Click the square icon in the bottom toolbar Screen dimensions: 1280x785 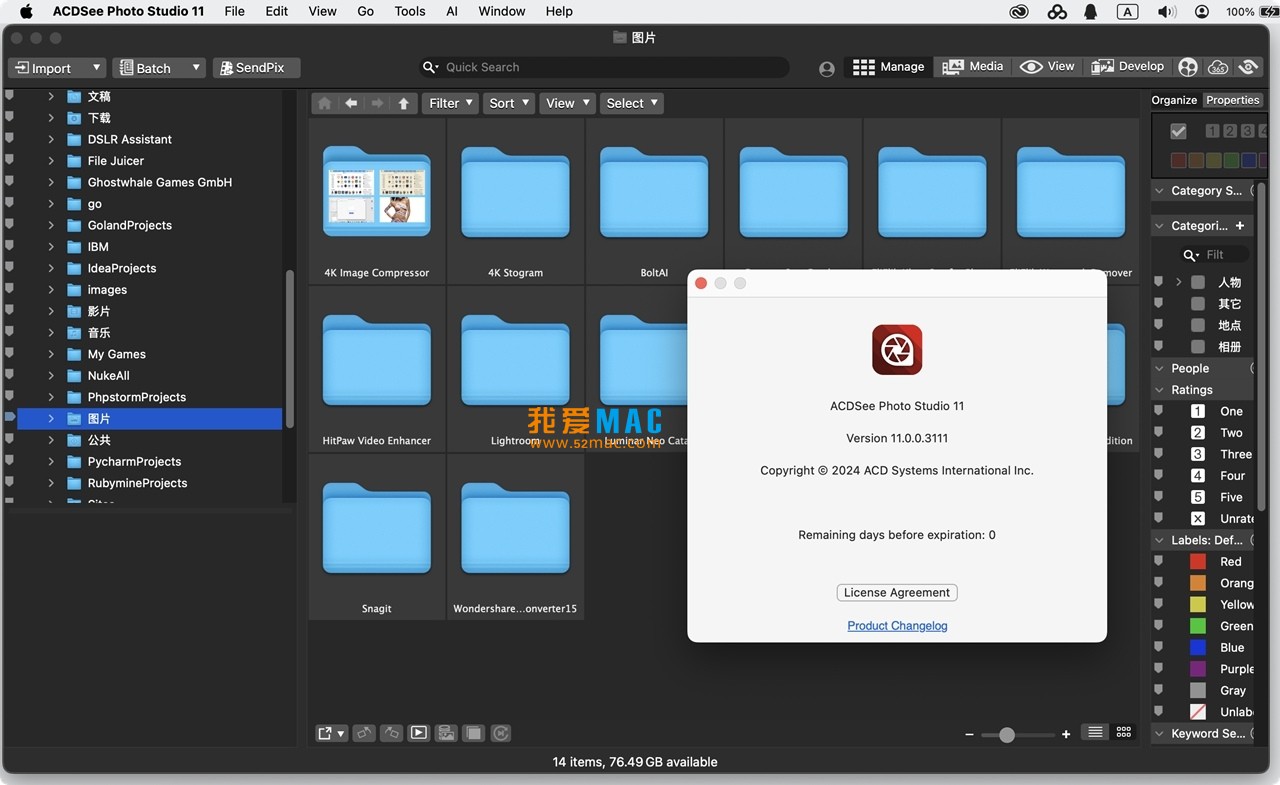click(474, 733)
